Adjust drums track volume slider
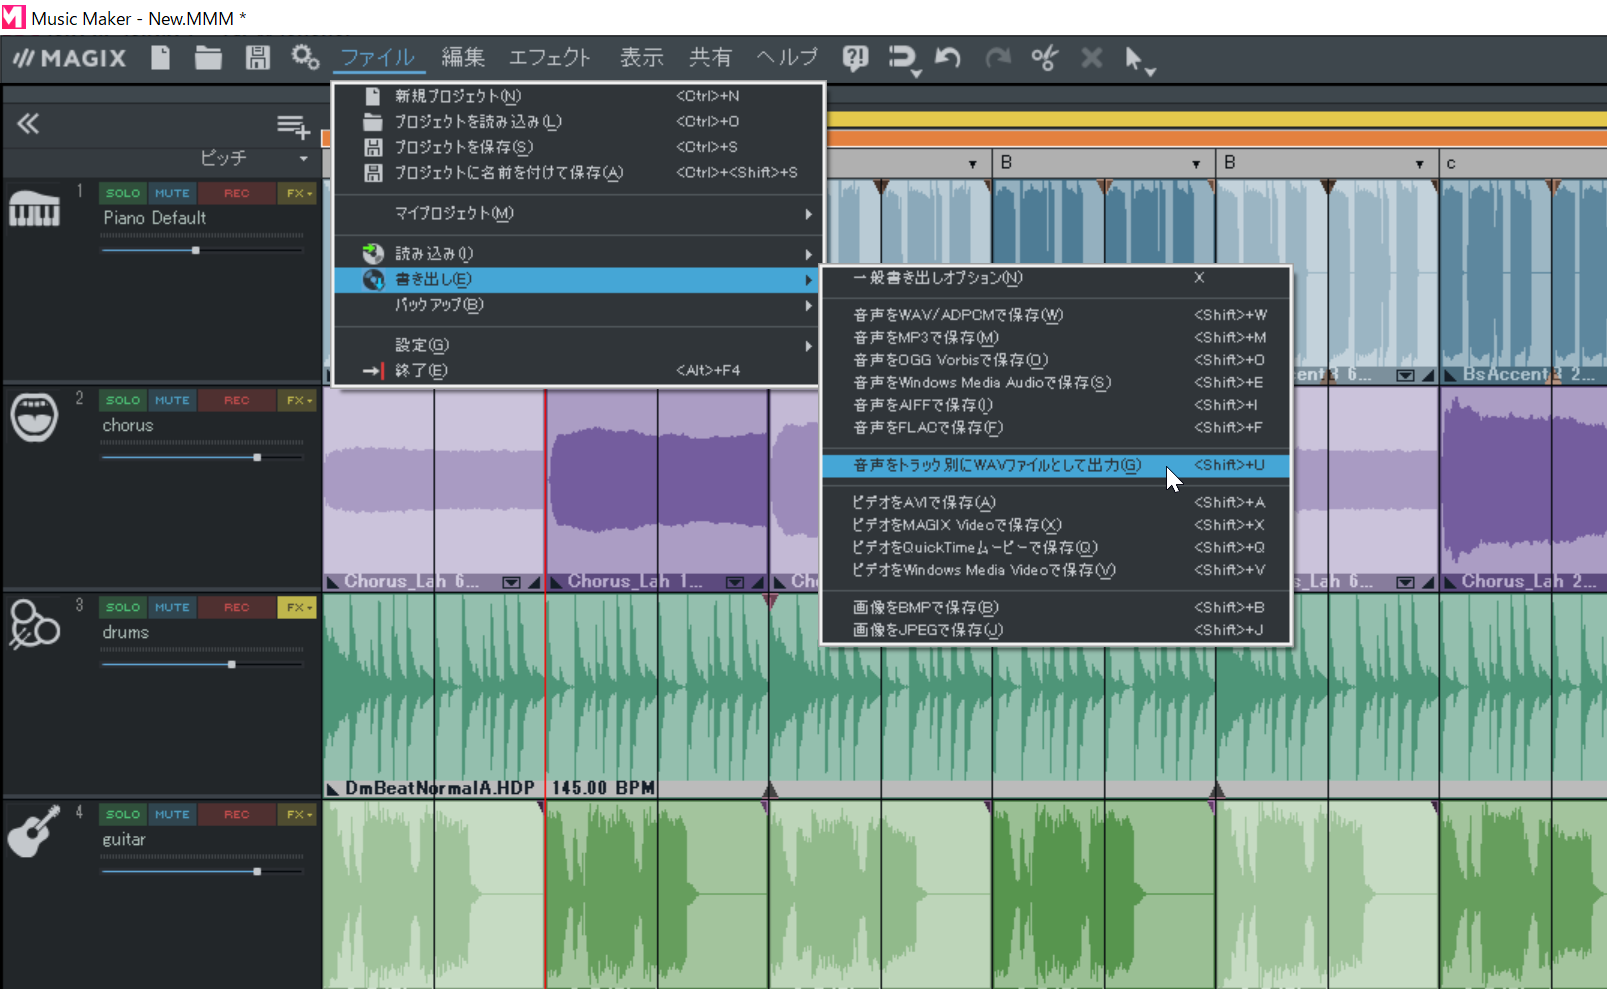 [232, 664]
